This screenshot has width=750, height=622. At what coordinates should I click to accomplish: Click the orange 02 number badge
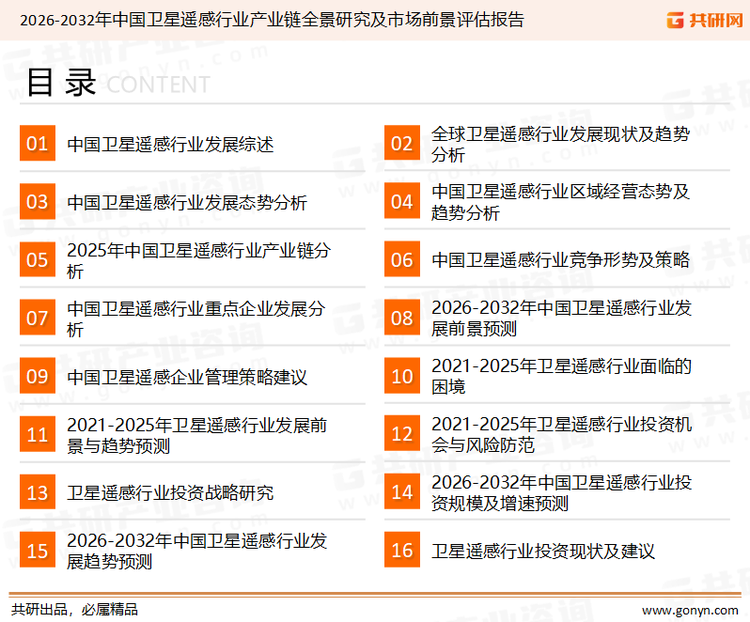click(402, 143)
